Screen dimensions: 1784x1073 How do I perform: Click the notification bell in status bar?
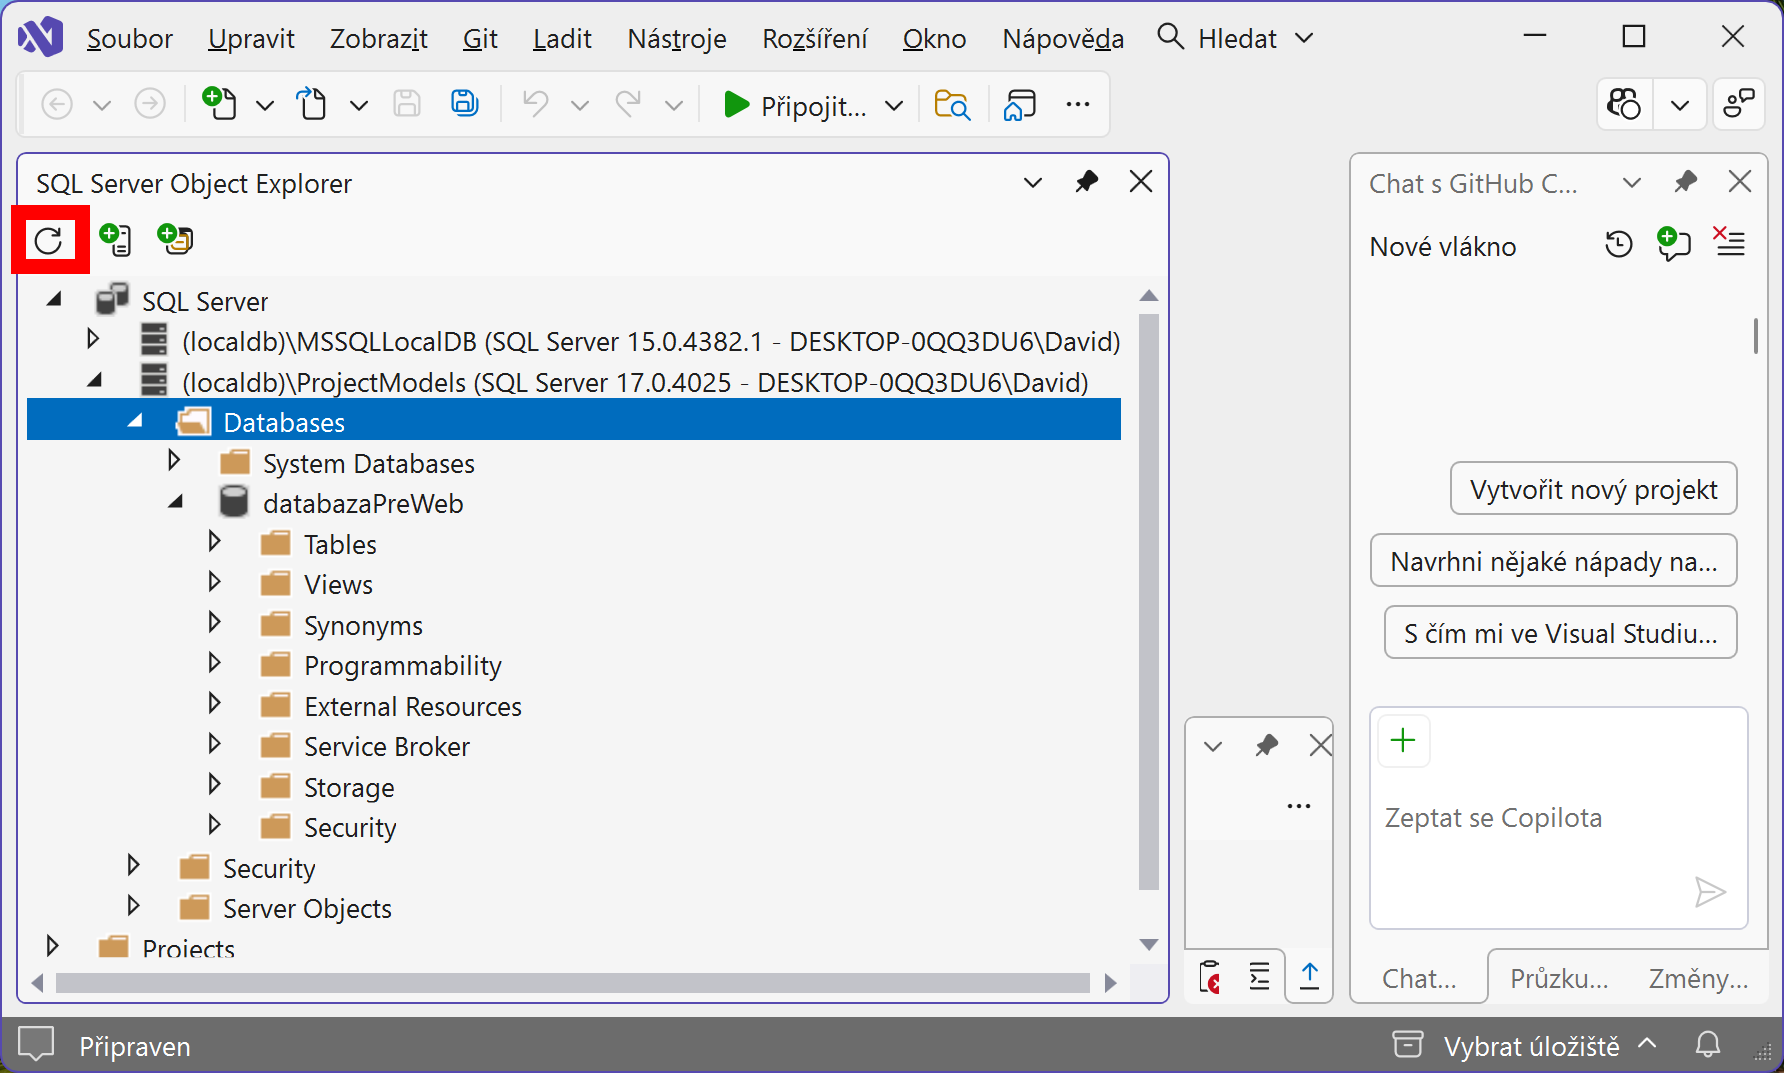pyautogui.click(x=1708, y=1046)
